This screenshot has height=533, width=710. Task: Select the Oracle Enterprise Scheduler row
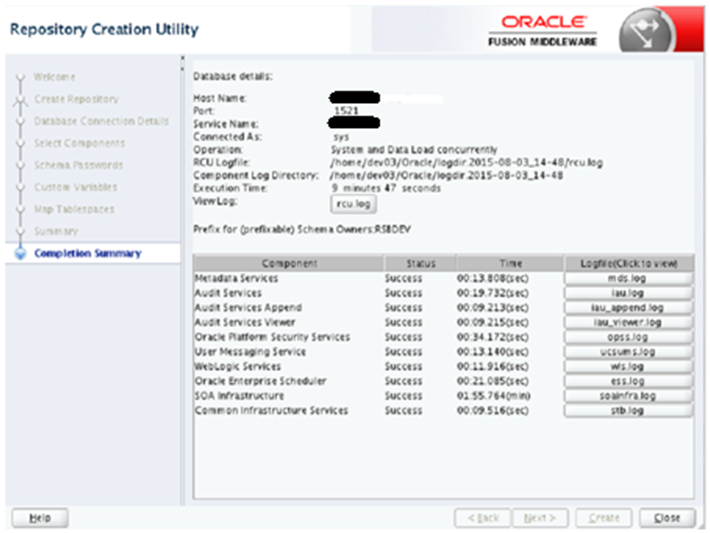(x=444, y=381)
